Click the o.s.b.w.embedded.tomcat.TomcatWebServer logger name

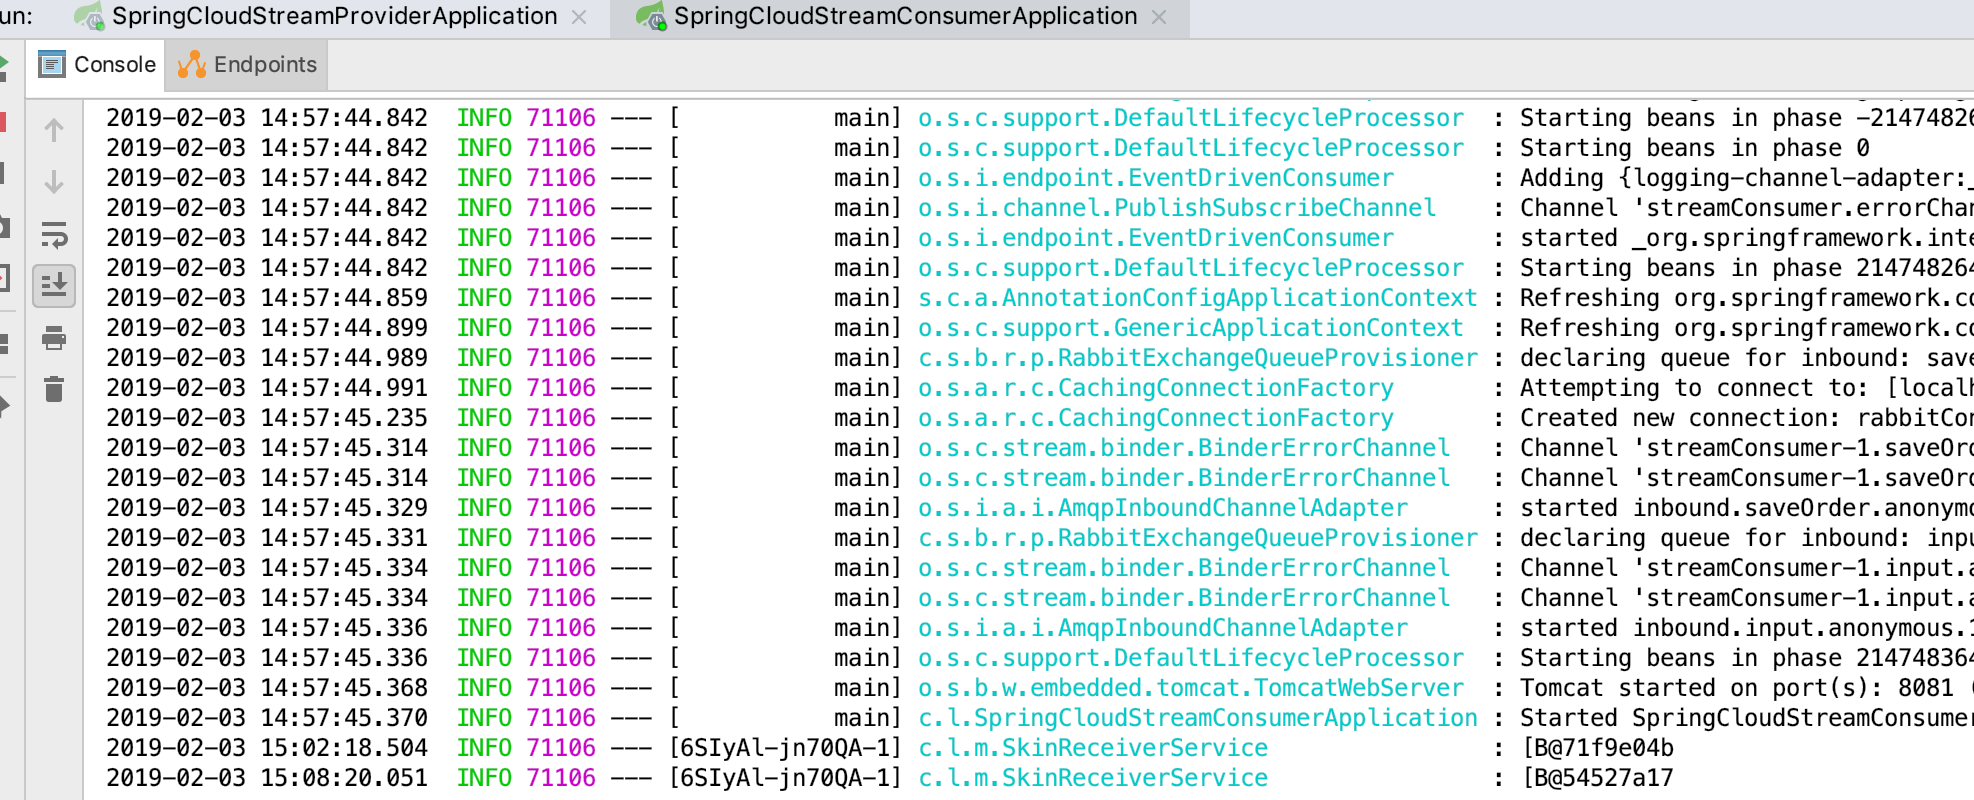(1191, 688)
